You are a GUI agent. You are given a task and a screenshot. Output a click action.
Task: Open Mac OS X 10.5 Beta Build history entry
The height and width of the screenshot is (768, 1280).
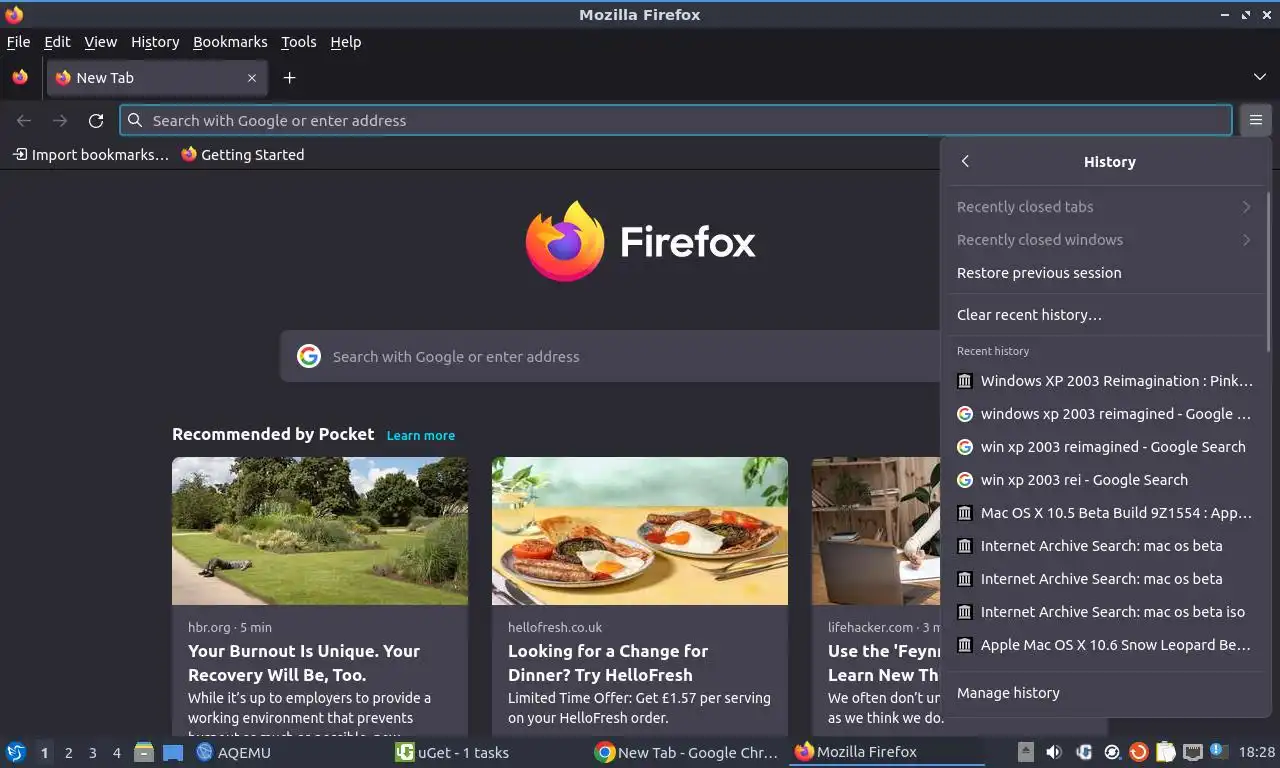click(1105, 512)
